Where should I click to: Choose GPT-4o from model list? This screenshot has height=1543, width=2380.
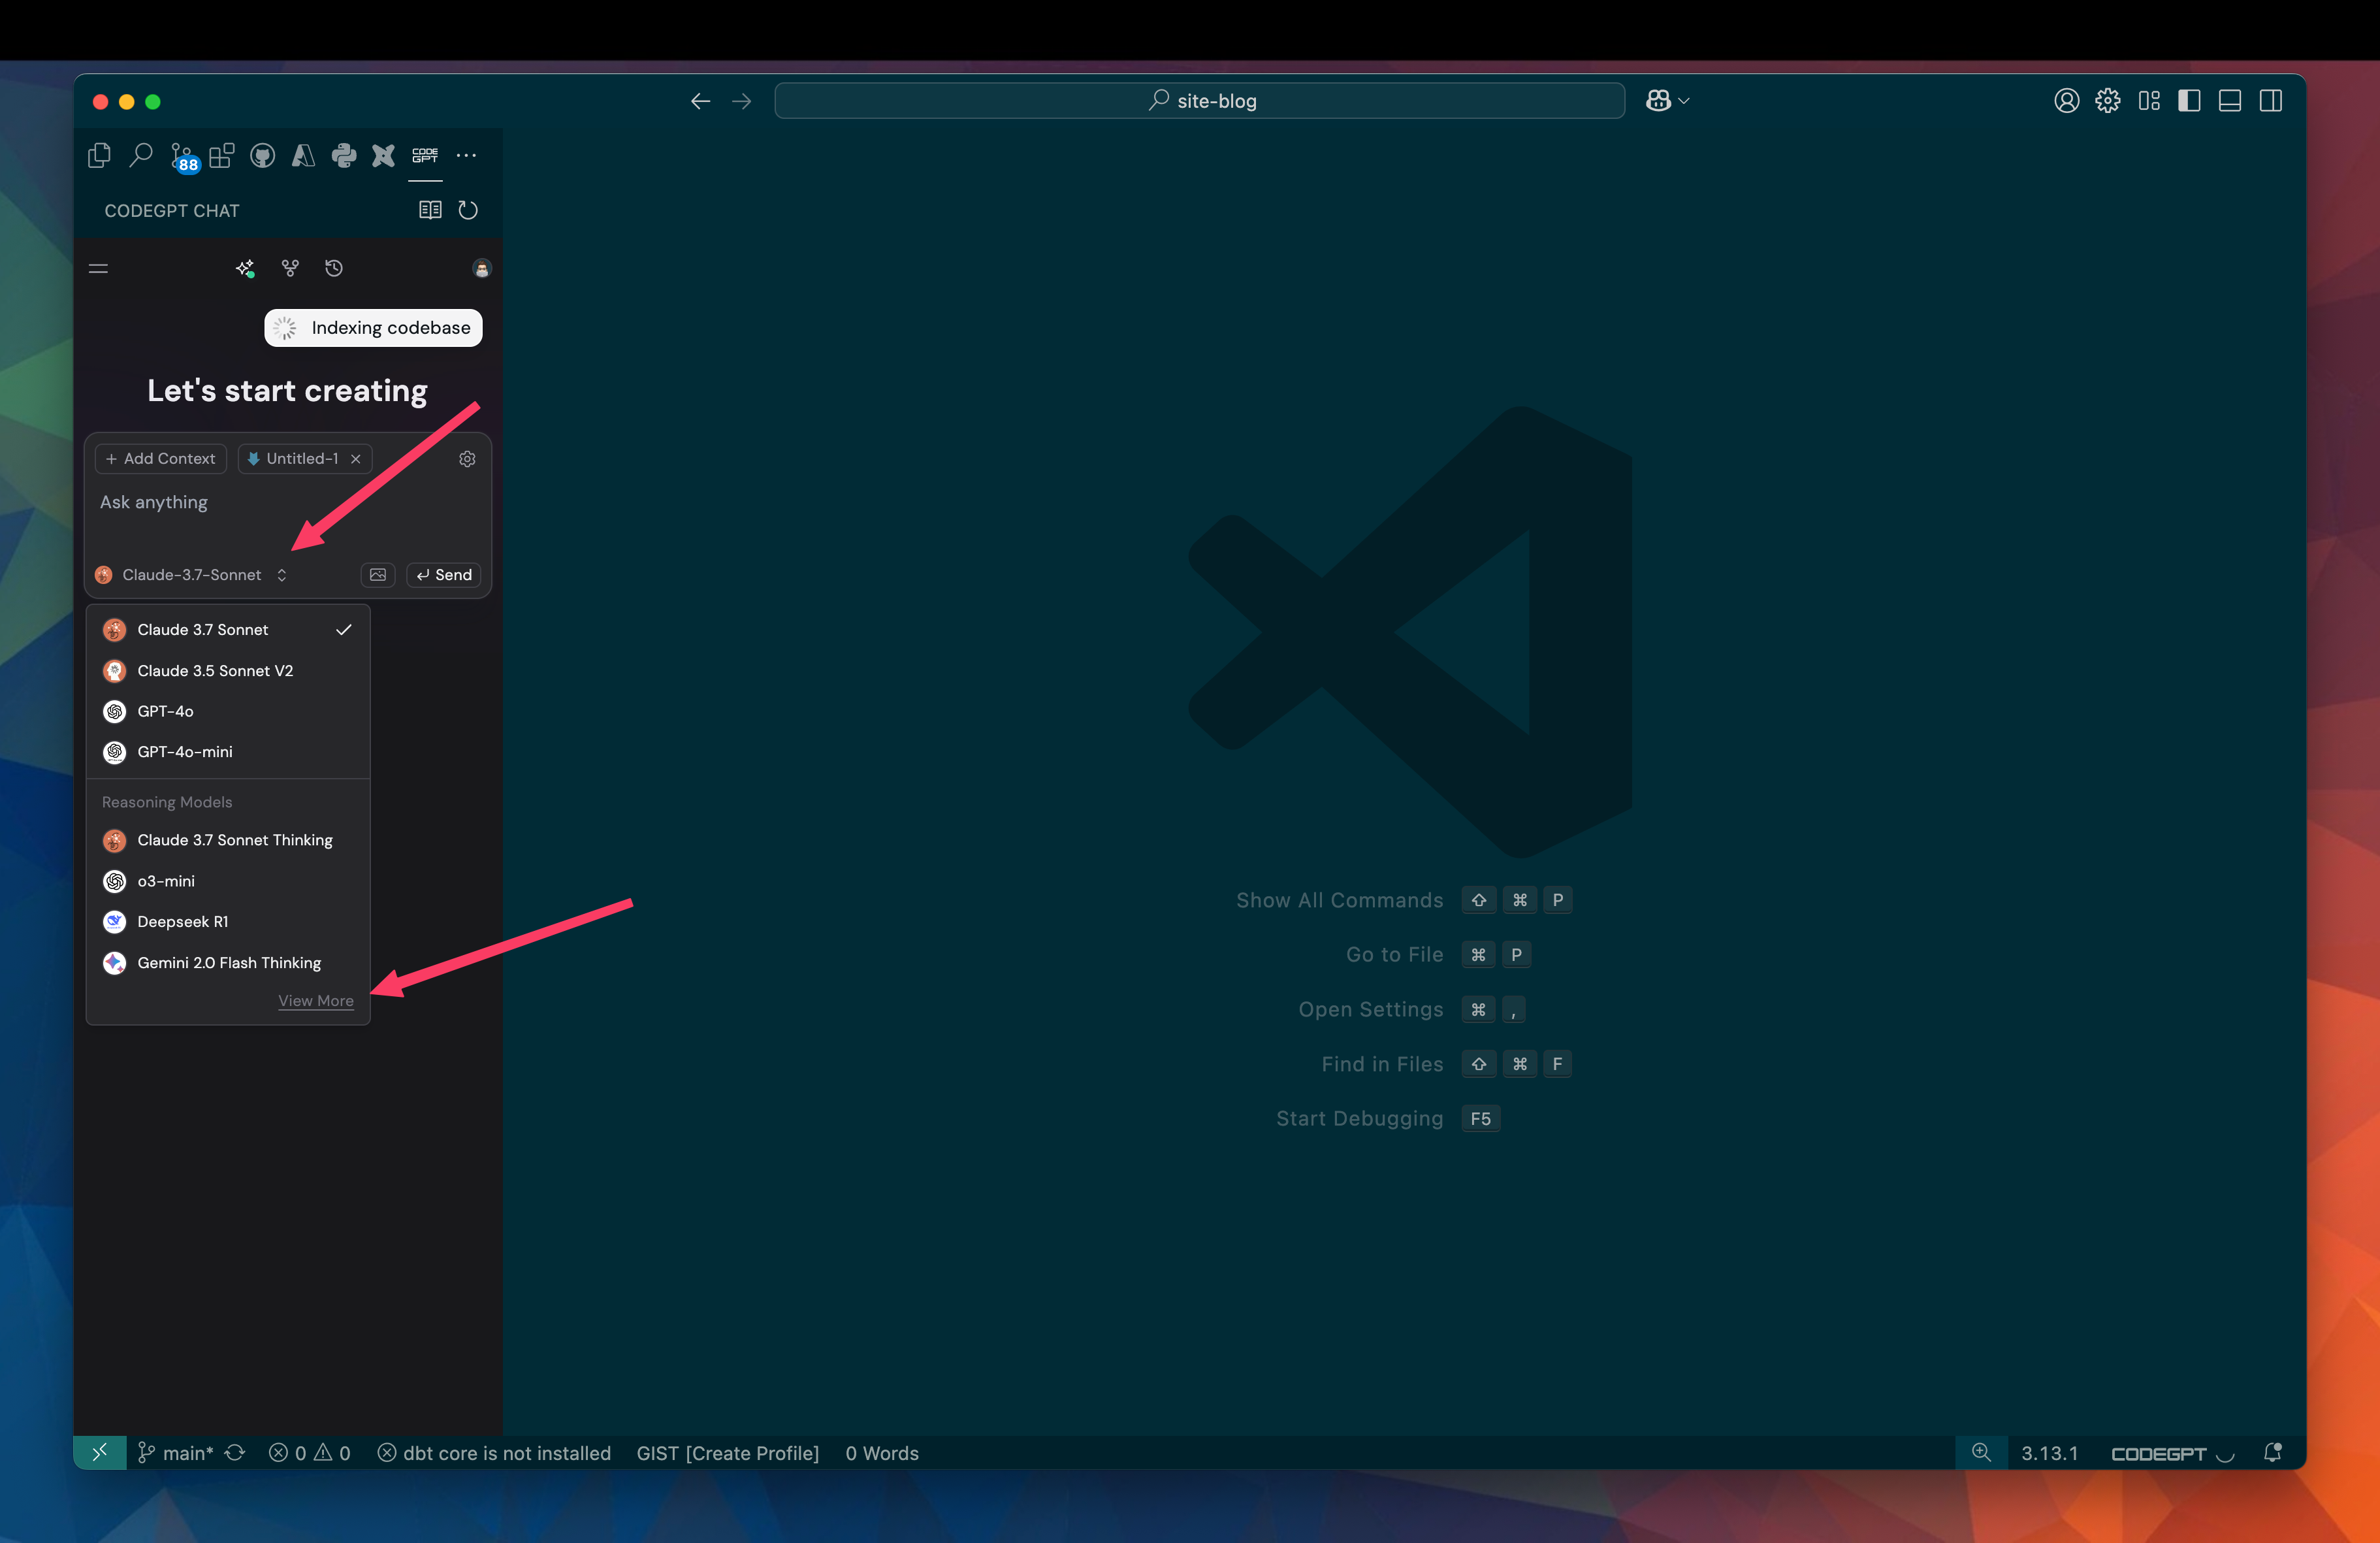(228, 712)
